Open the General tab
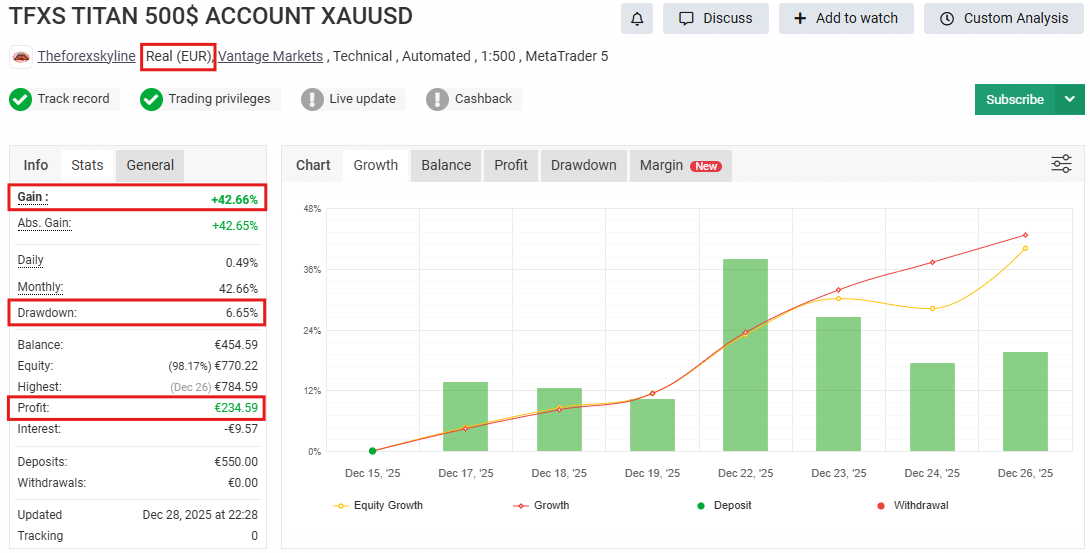The height and width of the screenshot is (553, 1090). [x=150, y=165]
